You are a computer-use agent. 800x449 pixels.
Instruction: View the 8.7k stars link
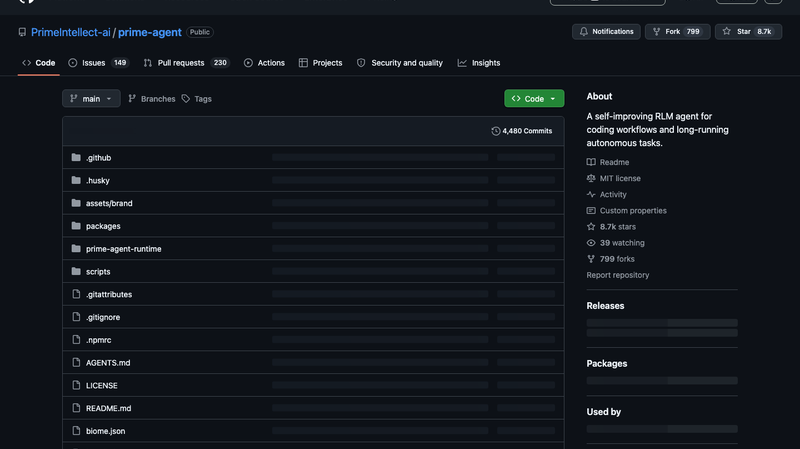click(x=611, y=227)
